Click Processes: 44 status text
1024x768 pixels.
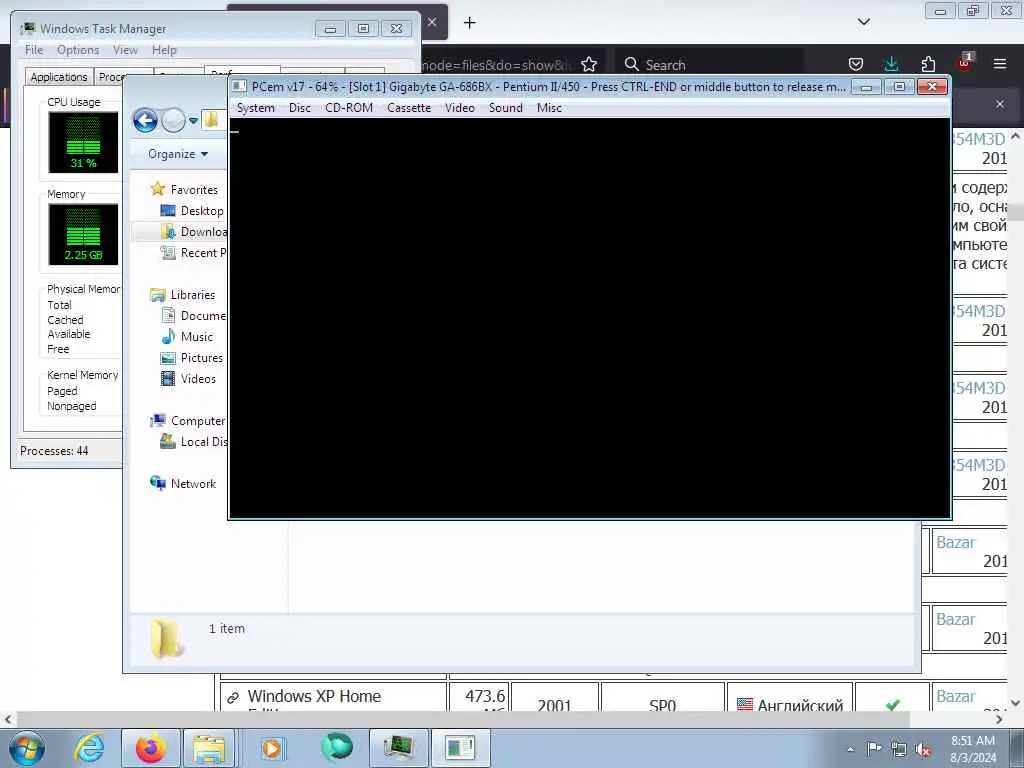[54, 451]
